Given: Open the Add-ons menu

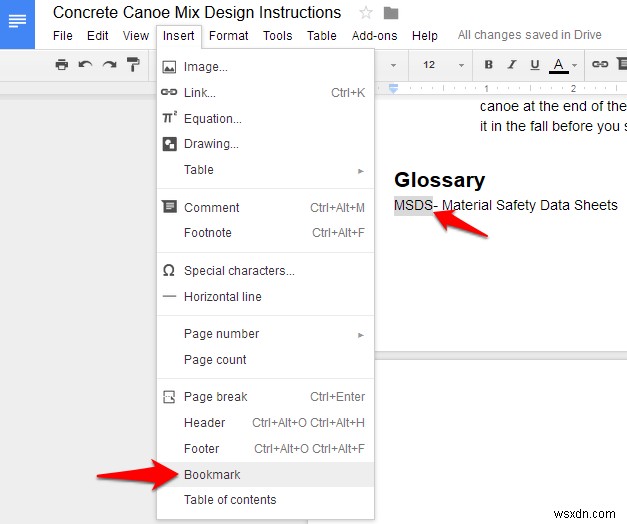Looking at the screenshot, I should [x=374, y=36].
